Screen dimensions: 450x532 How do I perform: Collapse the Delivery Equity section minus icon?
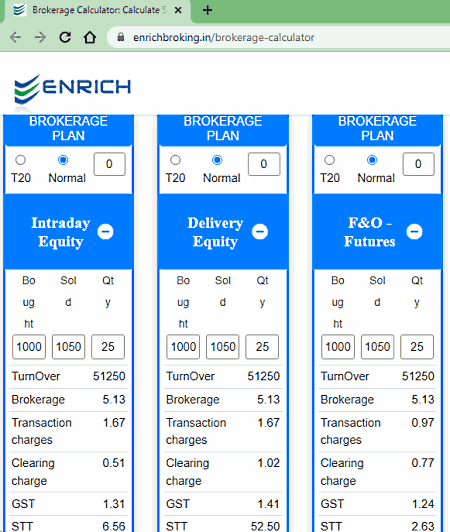(260, 232)
